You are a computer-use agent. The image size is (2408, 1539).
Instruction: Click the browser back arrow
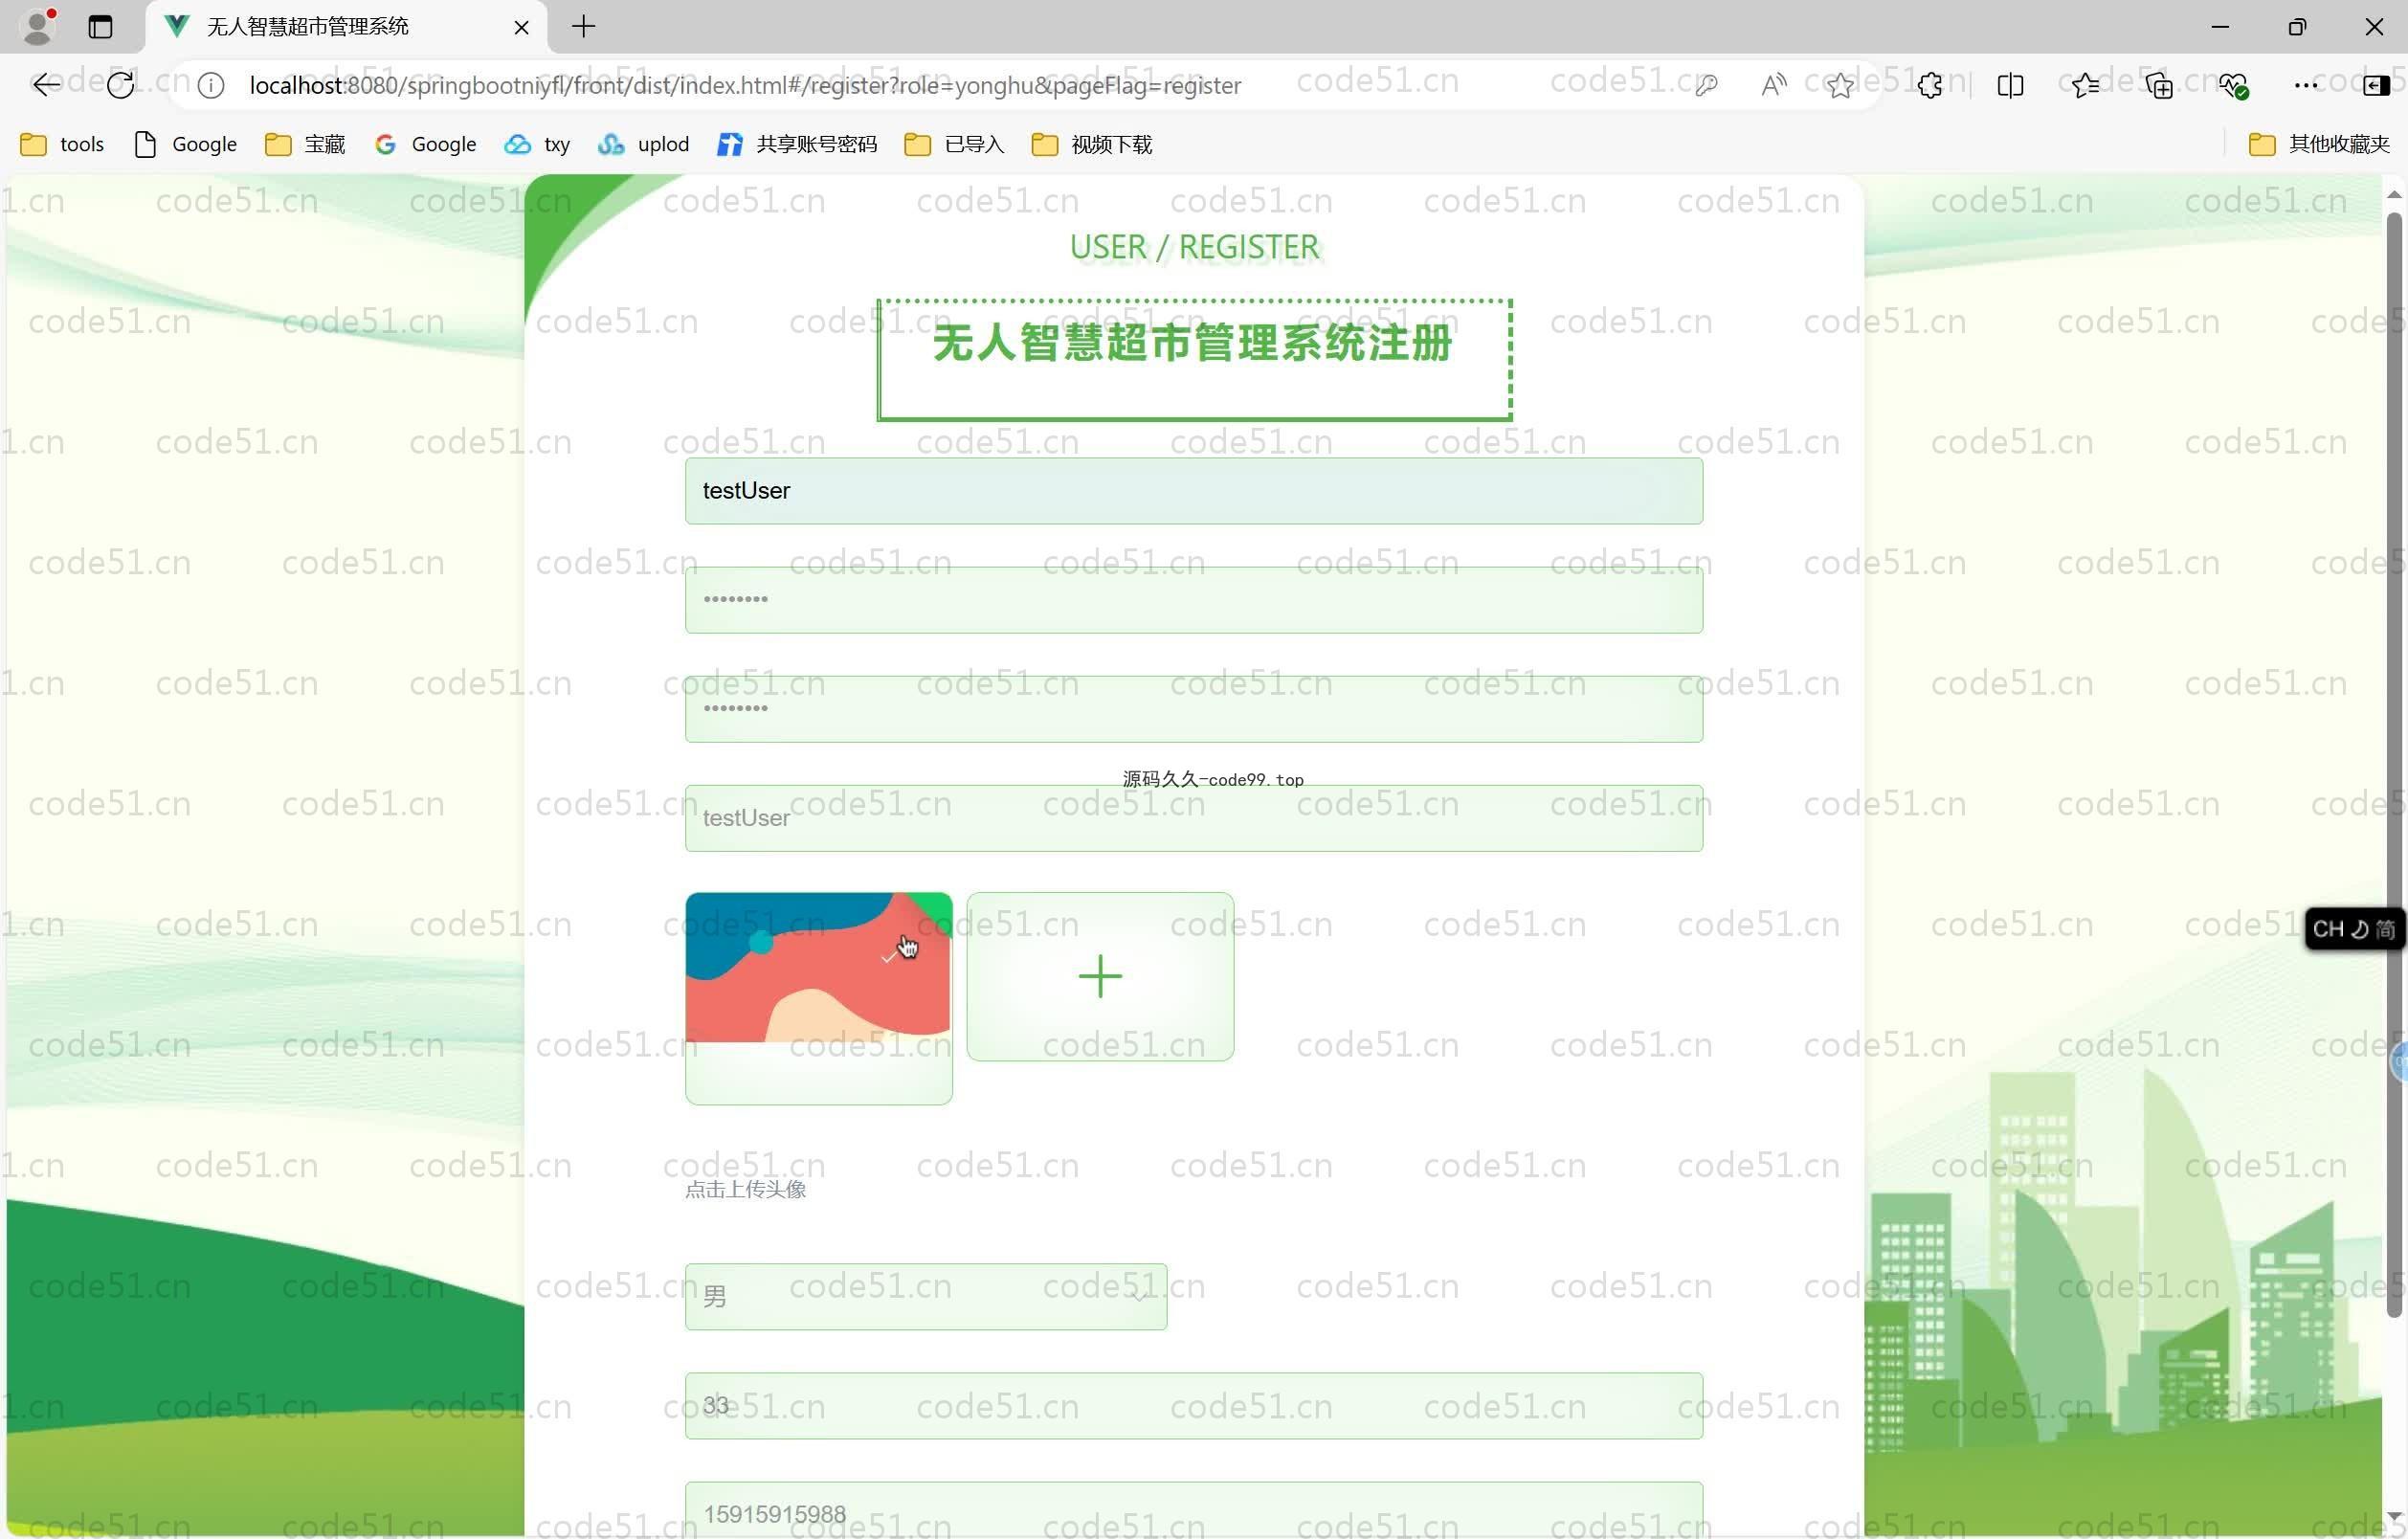[46, 86]
